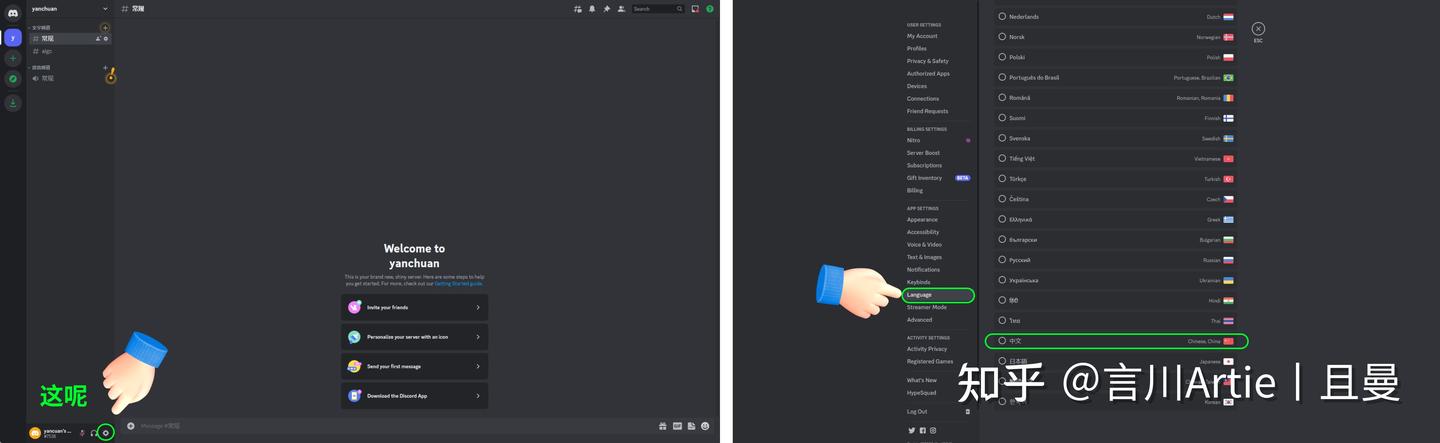The width and height of the screenshot is (1440, 443).
Task: Open My Account settings
Action: point(922,36)
